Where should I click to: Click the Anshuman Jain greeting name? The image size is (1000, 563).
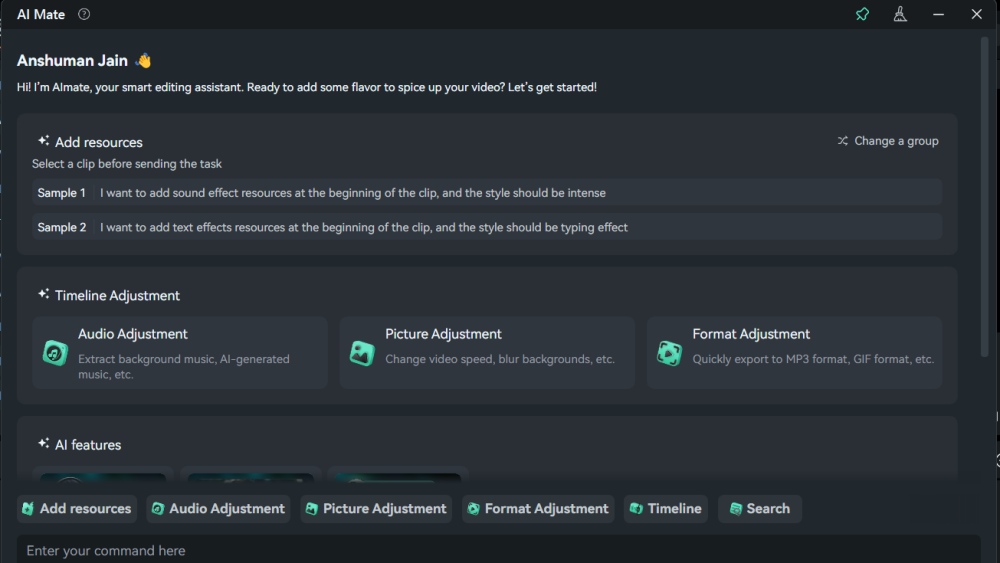click(72, 61)
